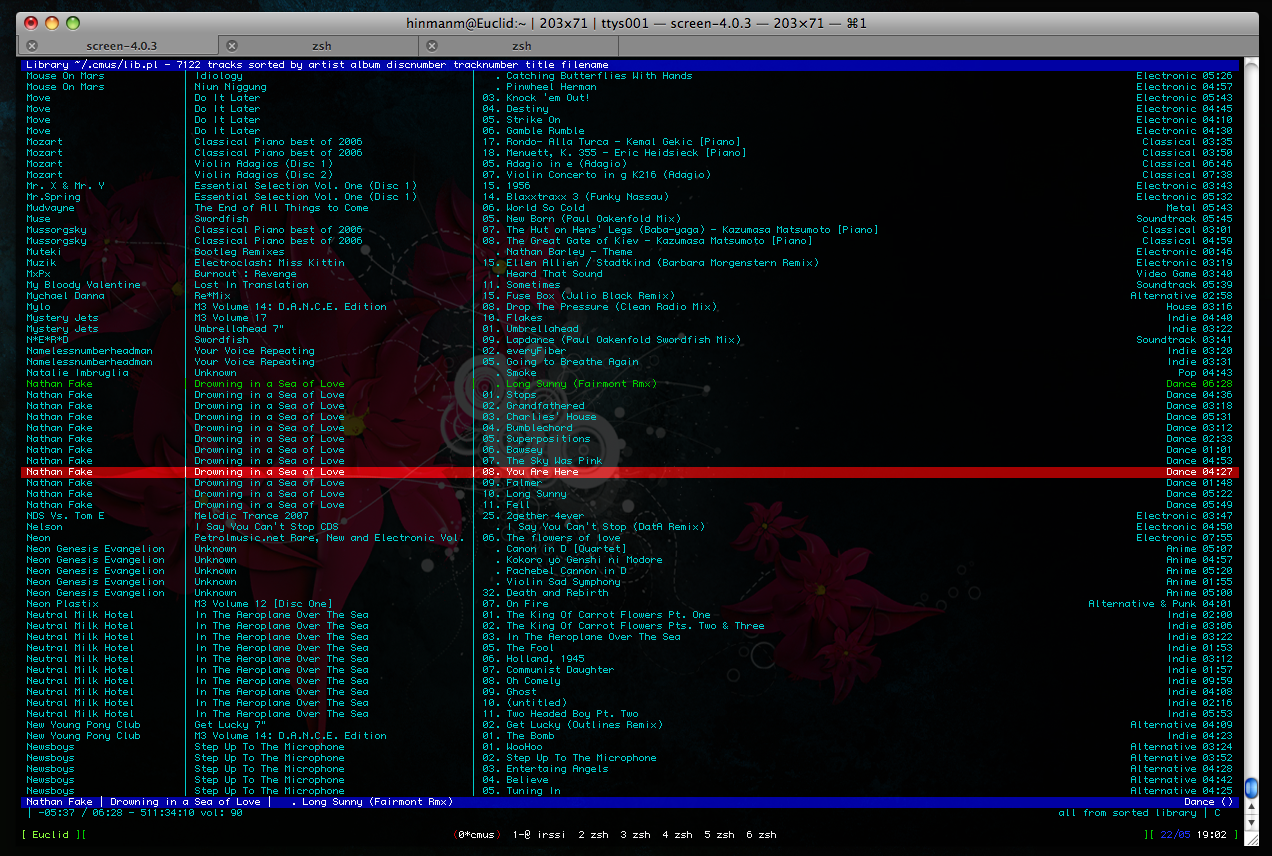Screen dimensions: 1272x856
Task: Pick Rondo- Alla Turca by Mozart
Action: point(623,142)
